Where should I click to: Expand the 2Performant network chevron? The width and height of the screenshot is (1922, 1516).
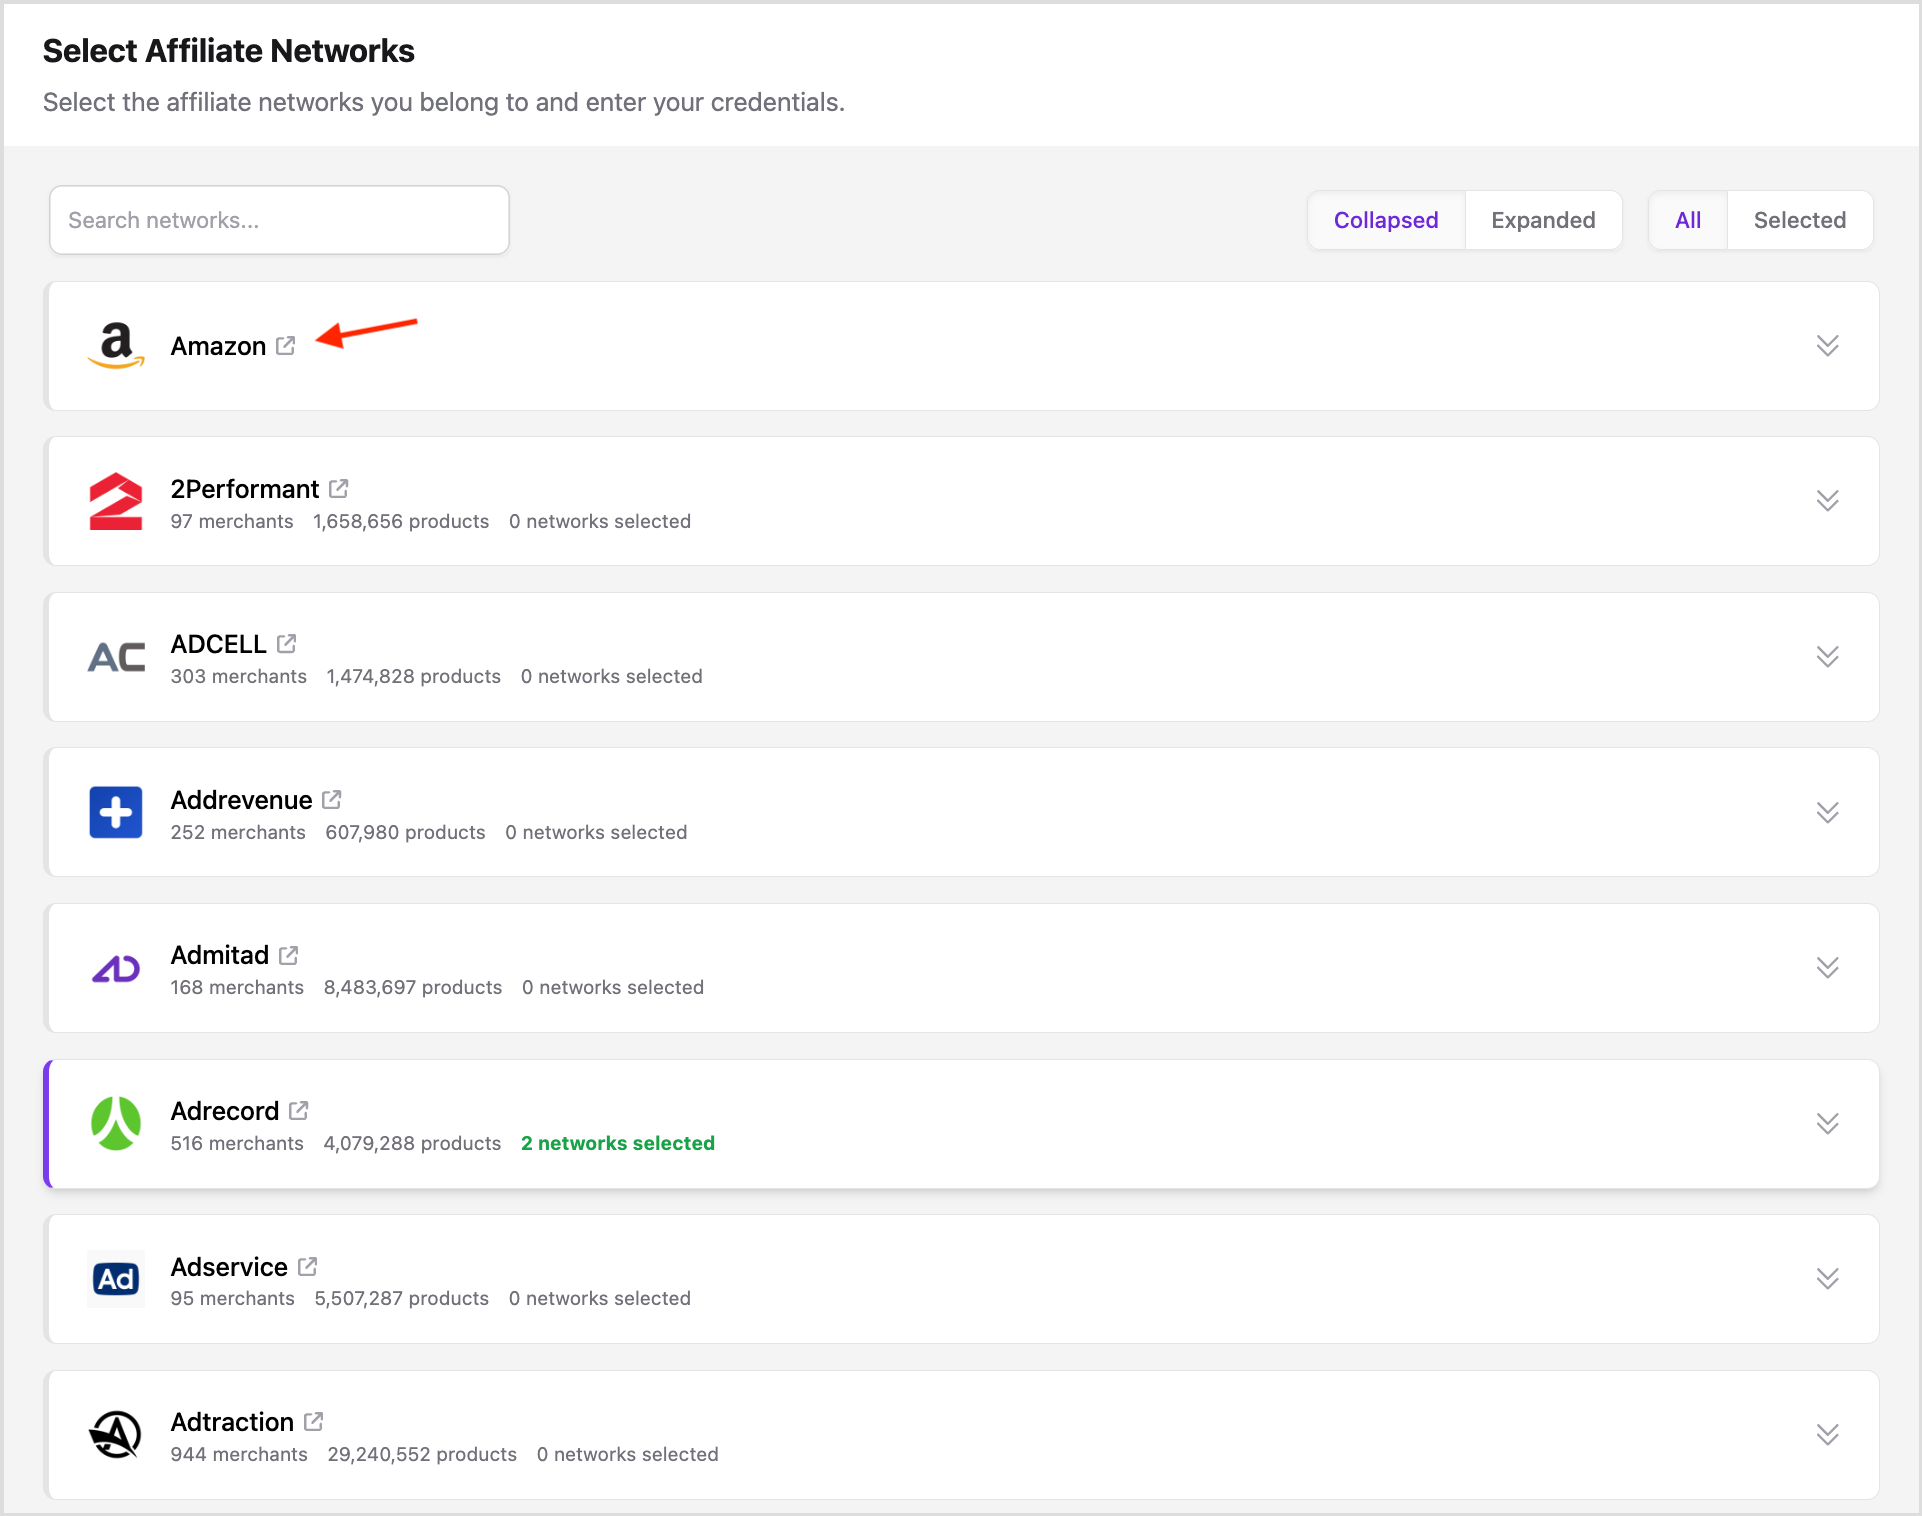1827,501
